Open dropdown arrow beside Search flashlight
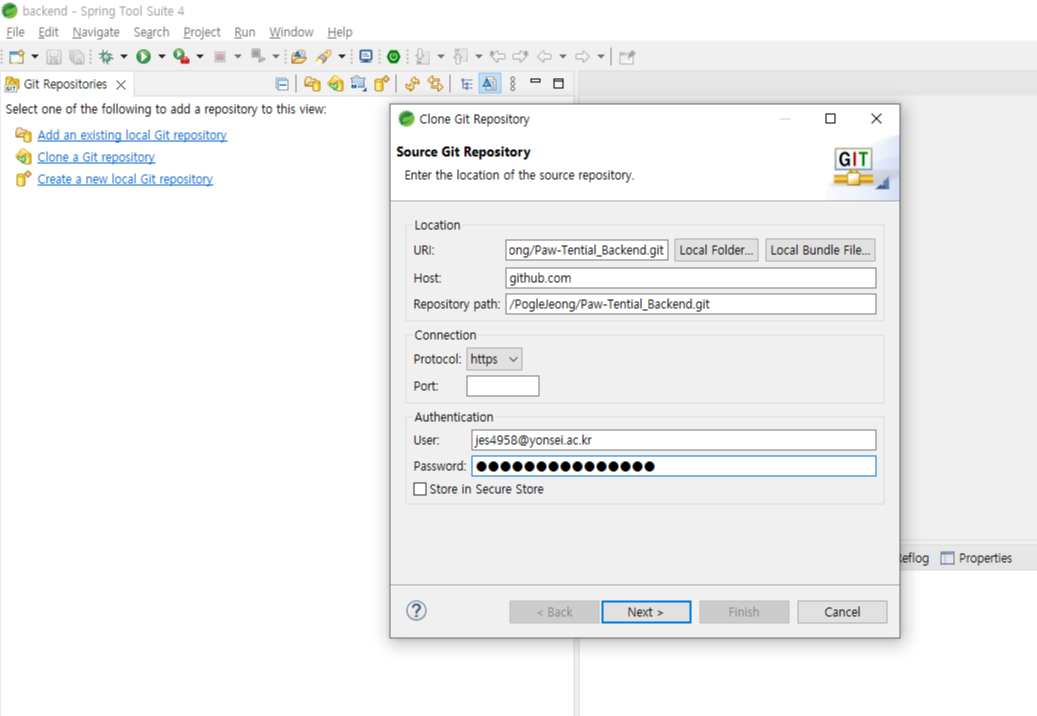This screenshot has width=1037, height=716. click(x=342, y=57)
